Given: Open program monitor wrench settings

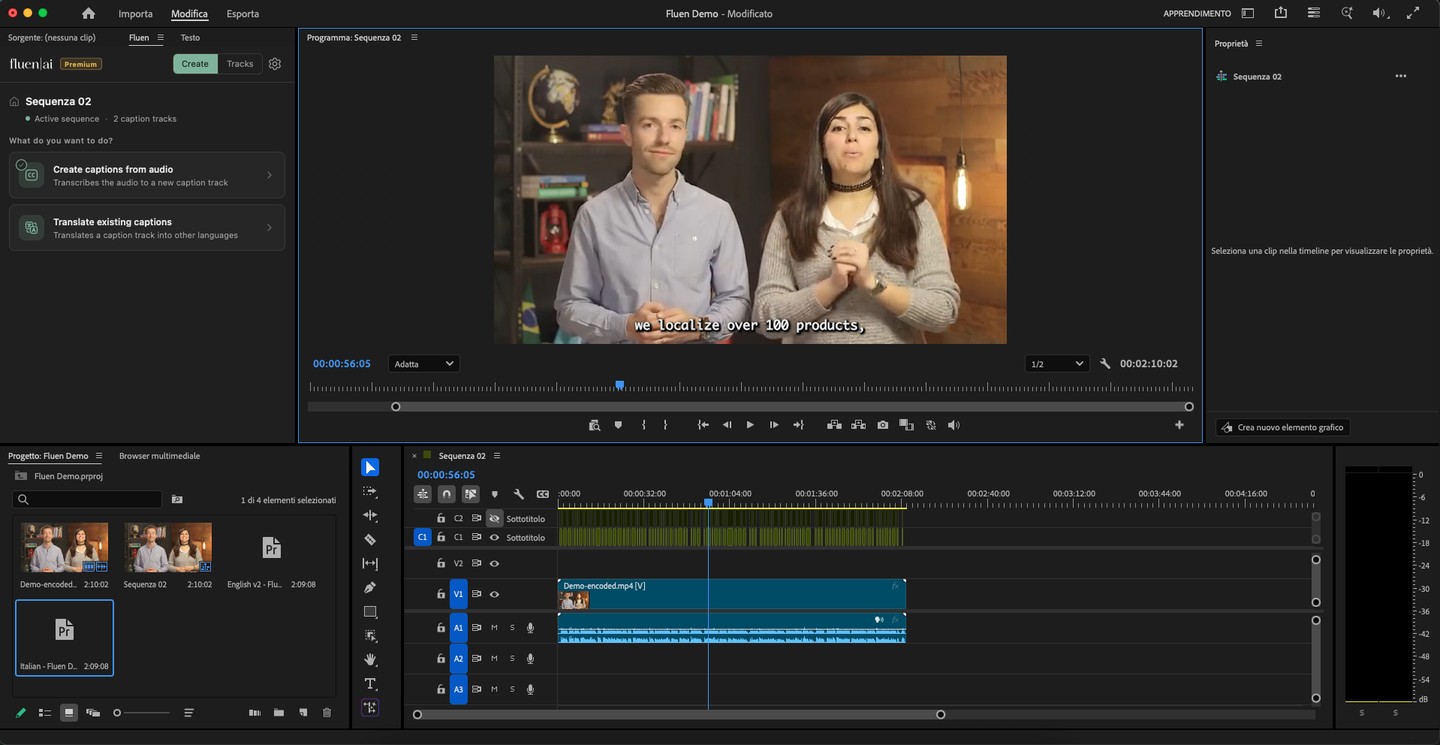Looking at the screenshot, I should tap(1105, 364).
